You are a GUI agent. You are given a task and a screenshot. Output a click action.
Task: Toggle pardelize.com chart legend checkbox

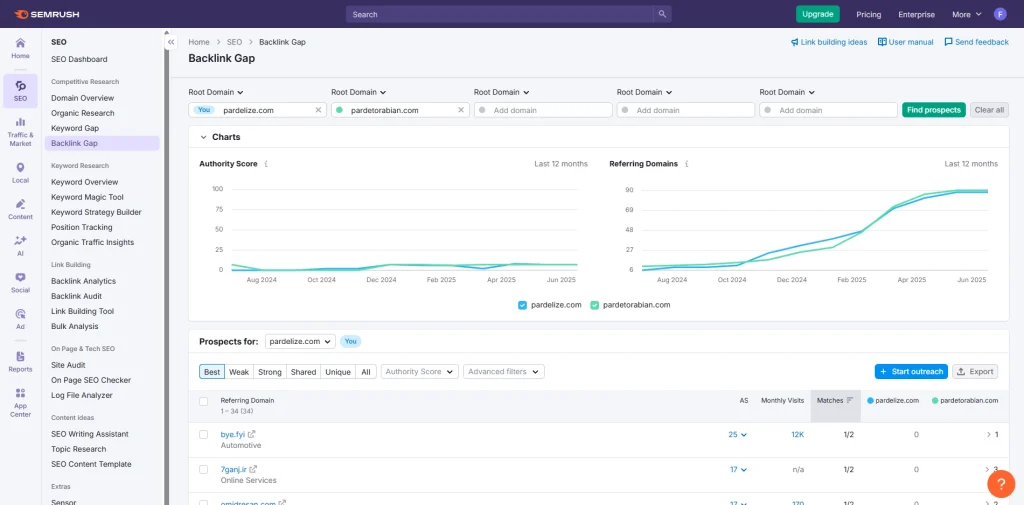coord(522,304)
